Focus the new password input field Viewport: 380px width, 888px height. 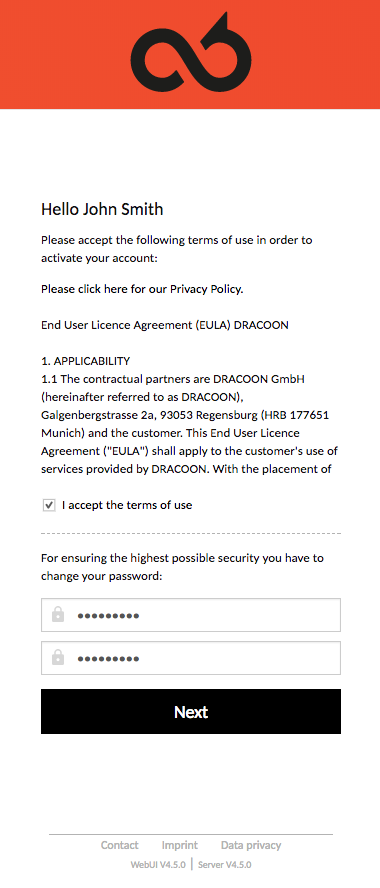tap(191, 615)
